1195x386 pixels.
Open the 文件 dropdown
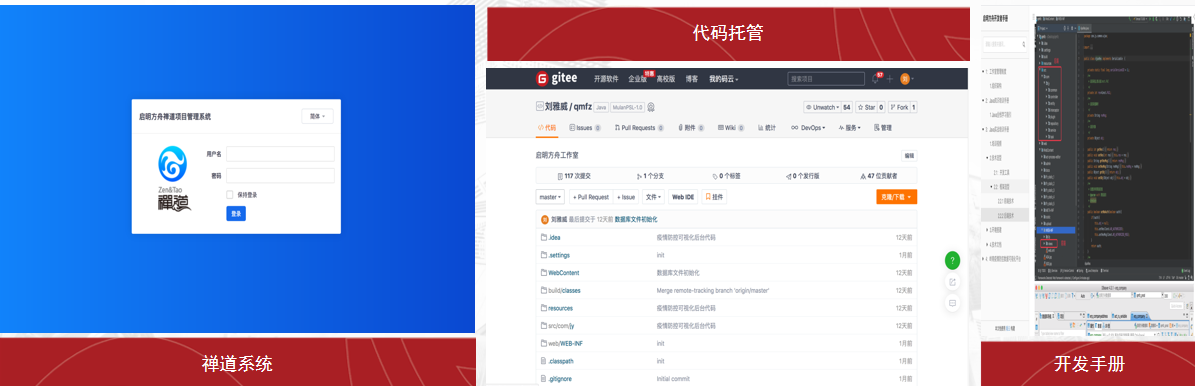click(x=653, y=197)
